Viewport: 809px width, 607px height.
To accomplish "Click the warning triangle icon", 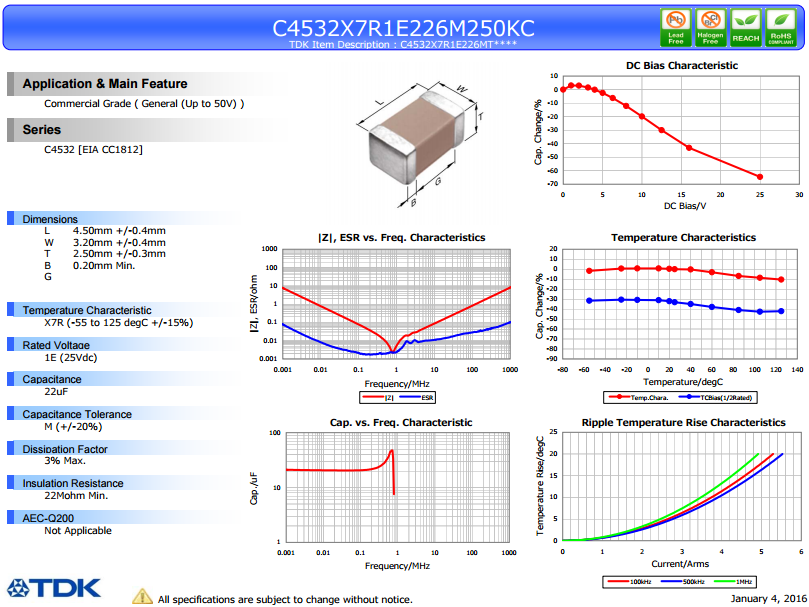I will pyautogui.click(x=142, y=596).
